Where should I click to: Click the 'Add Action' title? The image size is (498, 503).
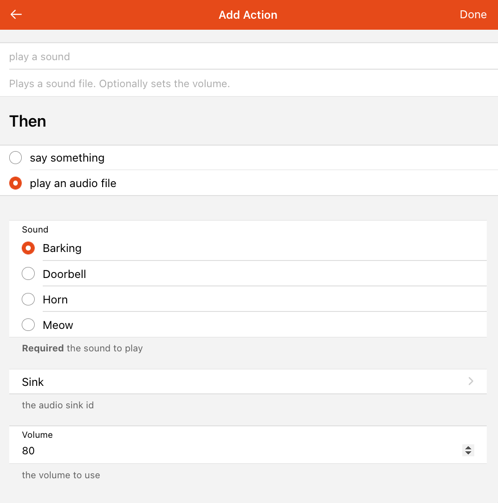[248, 15]
